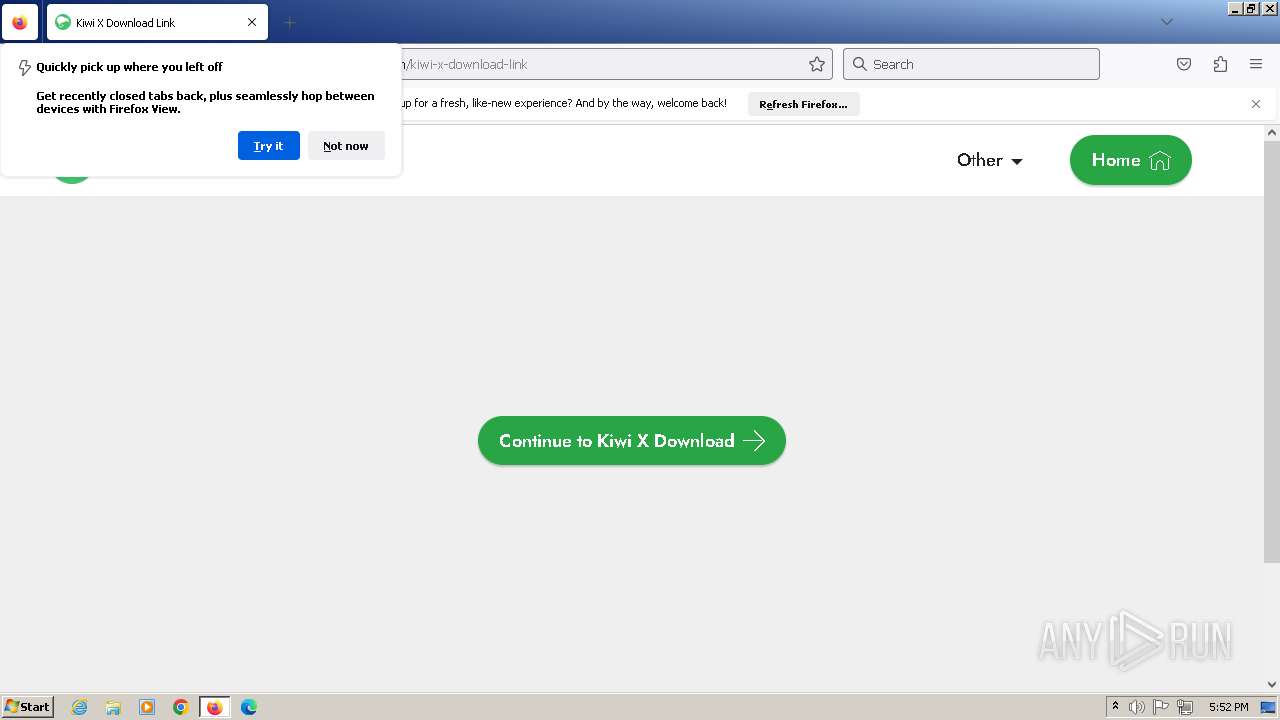The width and height of the screenshot is (1280, 720).
Task: Close the refresh notification bar
Action: click(1256, 104)
